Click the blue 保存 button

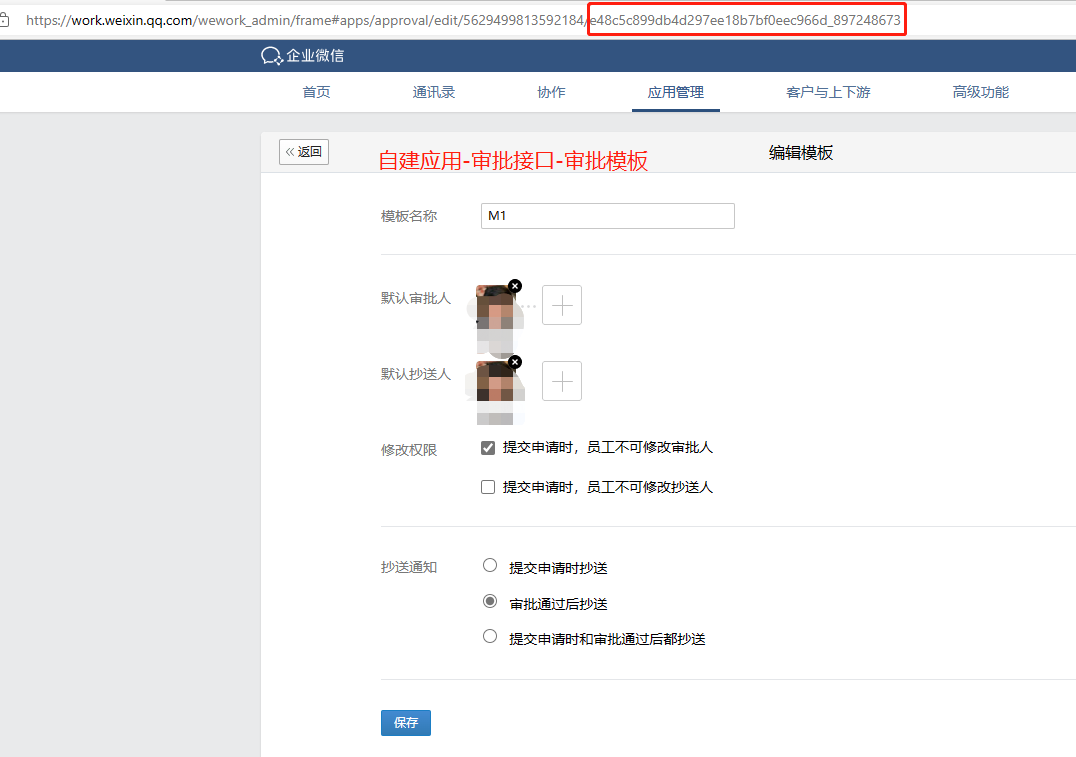406,723
